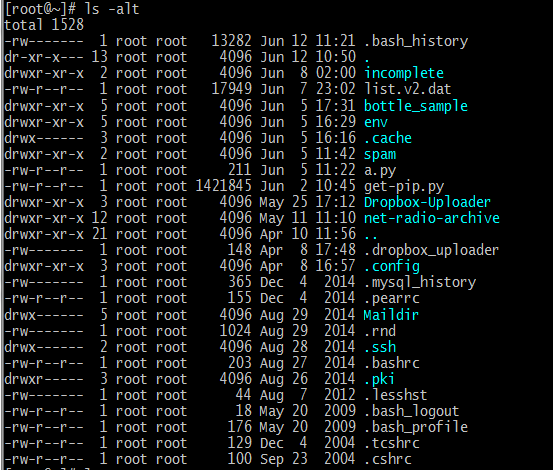Click on list.v2.dat filename

coord(408,89)
